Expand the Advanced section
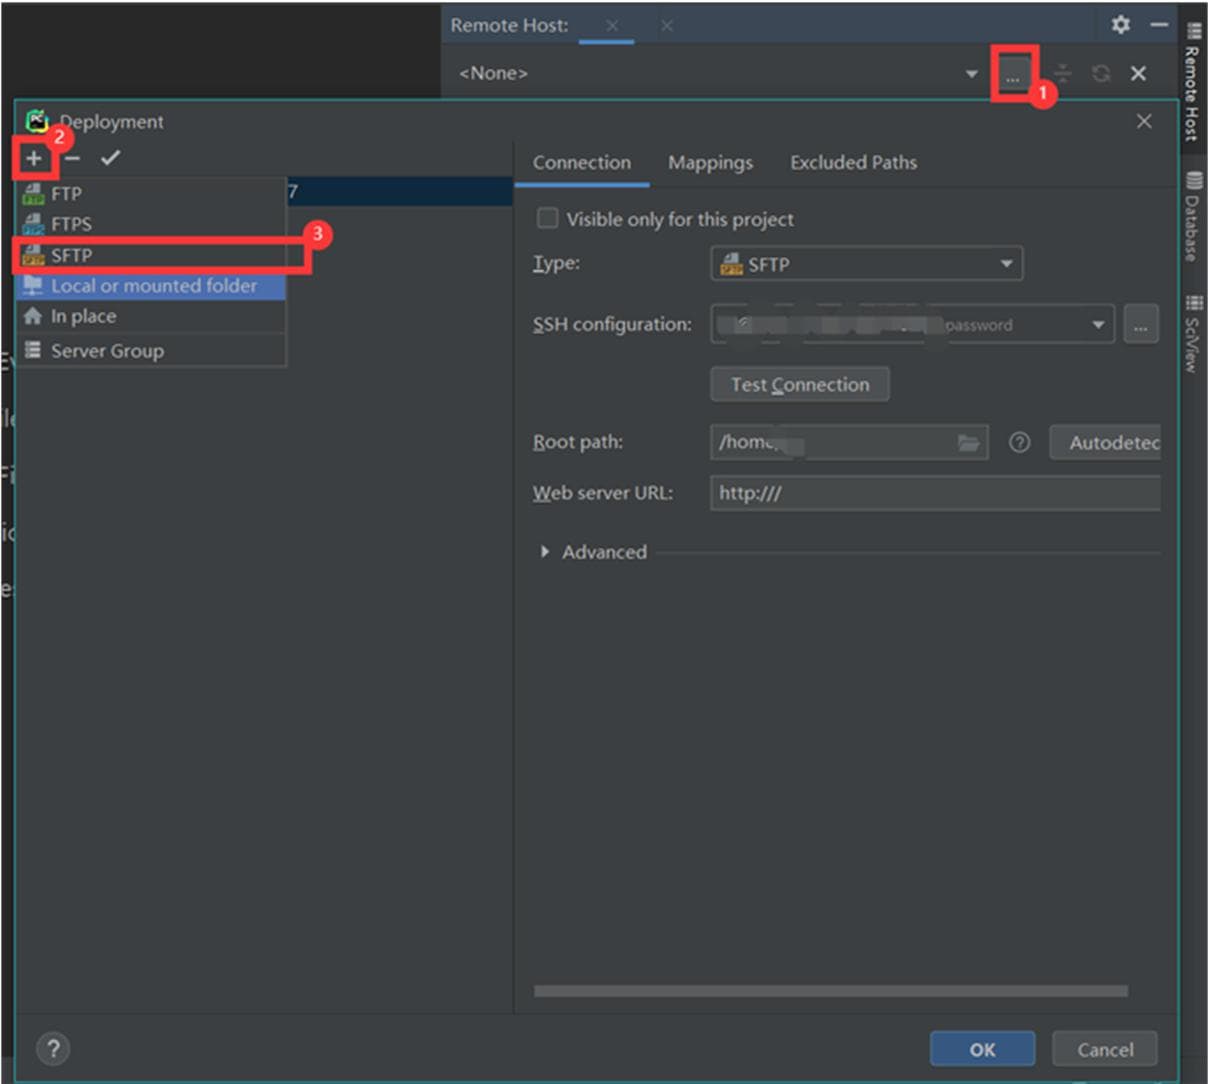The image size is (1208, 1084). [545, 552]
